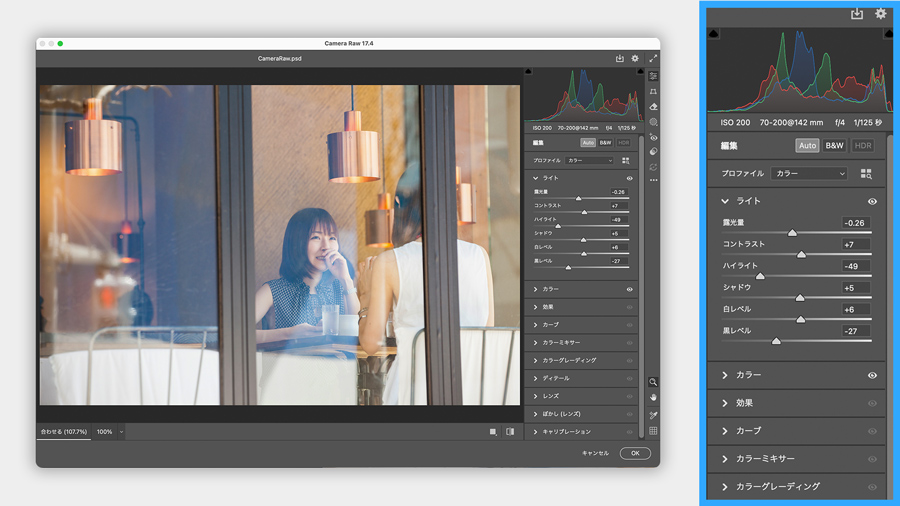The width and height of the screenshot is (900, 506).
Task: Click the save image icon in Camera Raw header
Action: click(x=619, y=59)
